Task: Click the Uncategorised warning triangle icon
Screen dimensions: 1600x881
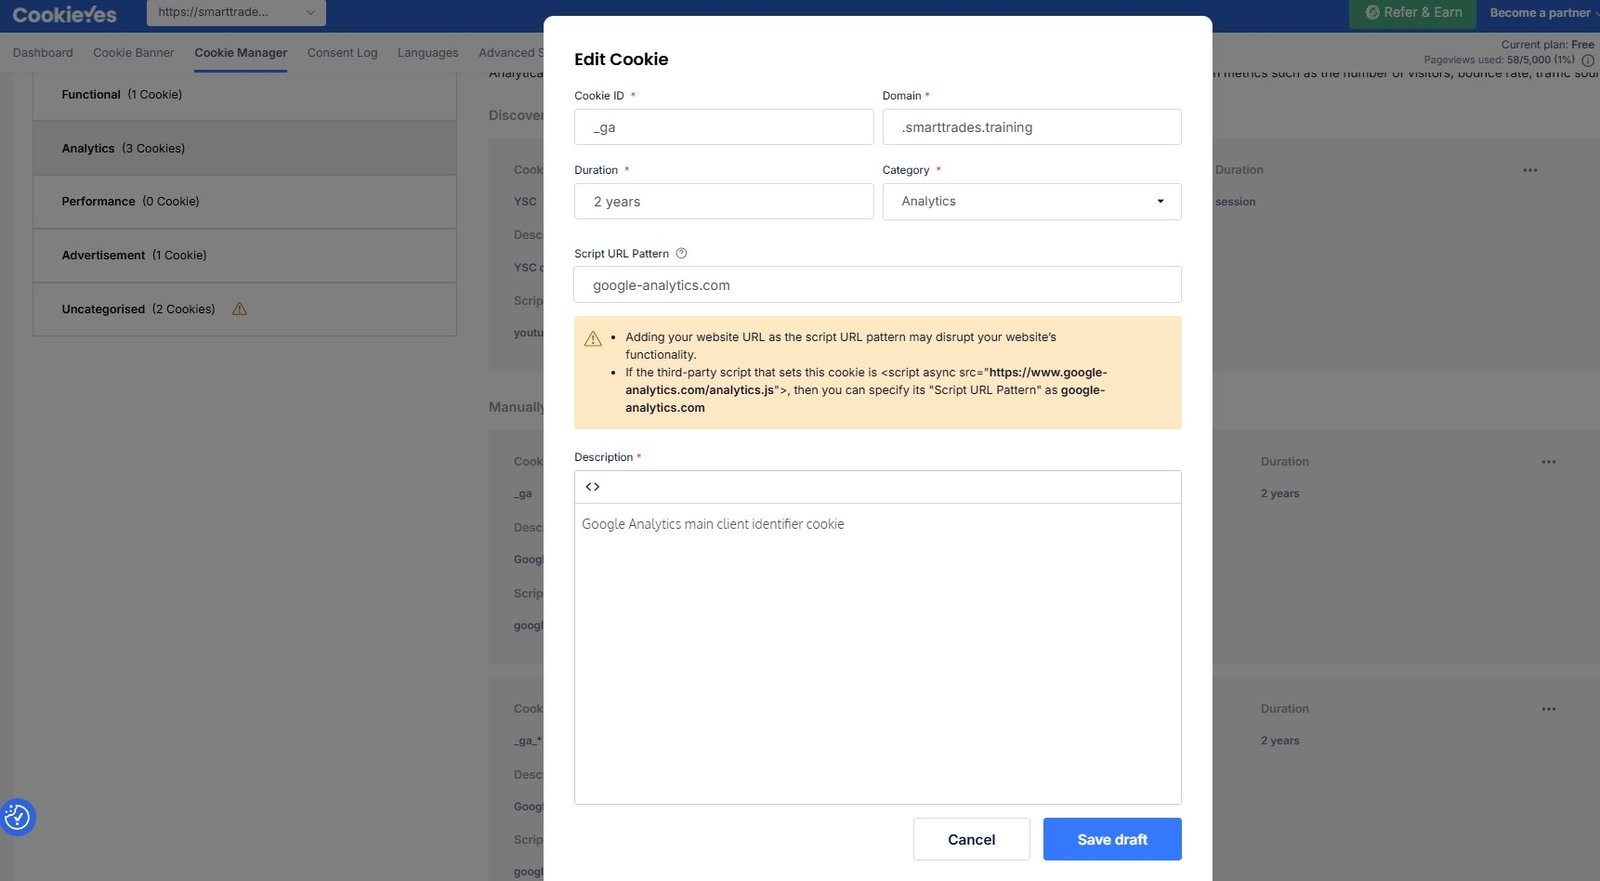Action: [x=239, y=309]
